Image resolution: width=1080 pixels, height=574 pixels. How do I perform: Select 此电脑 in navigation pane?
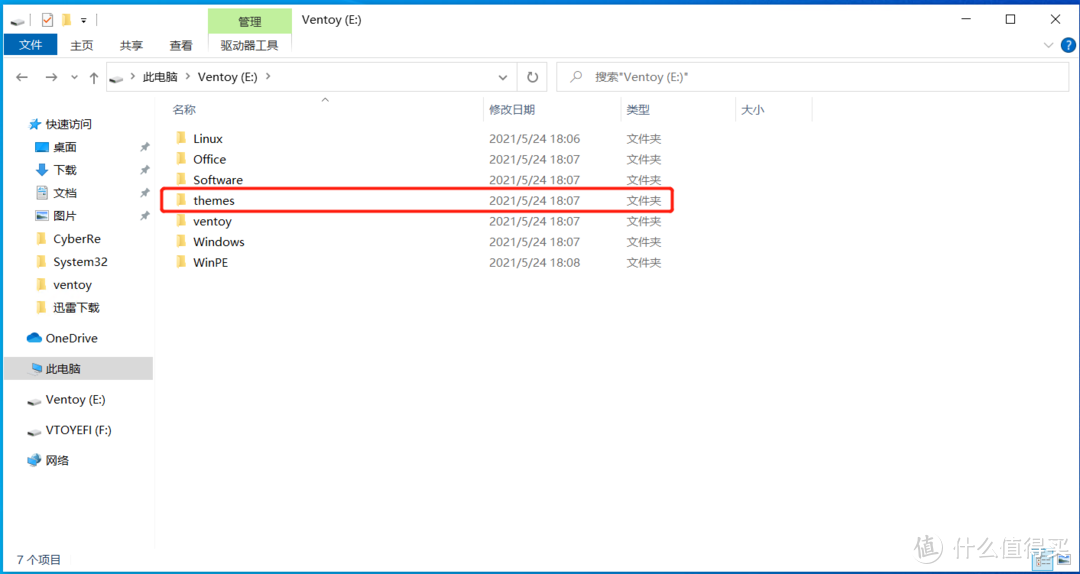point(79,369)
